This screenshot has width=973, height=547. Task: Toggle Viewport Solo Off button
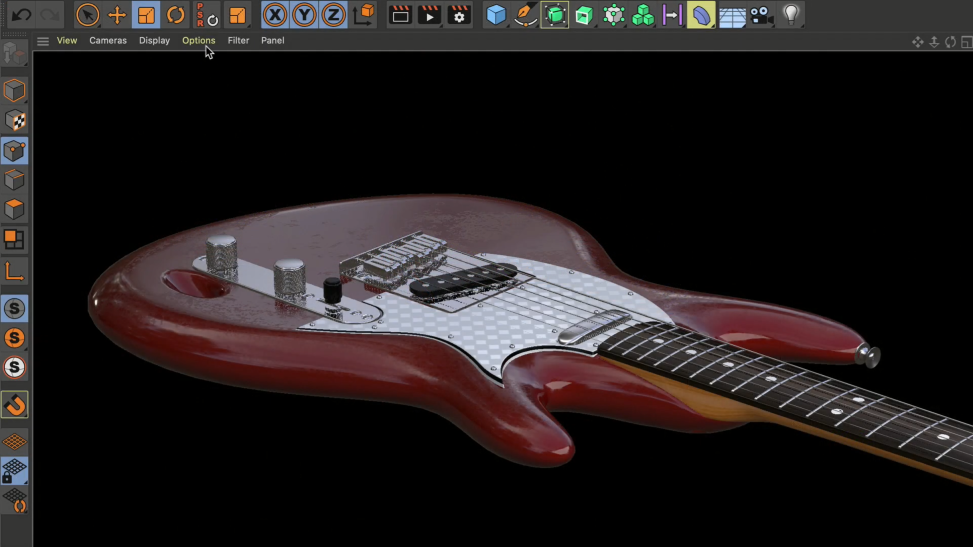14,309
